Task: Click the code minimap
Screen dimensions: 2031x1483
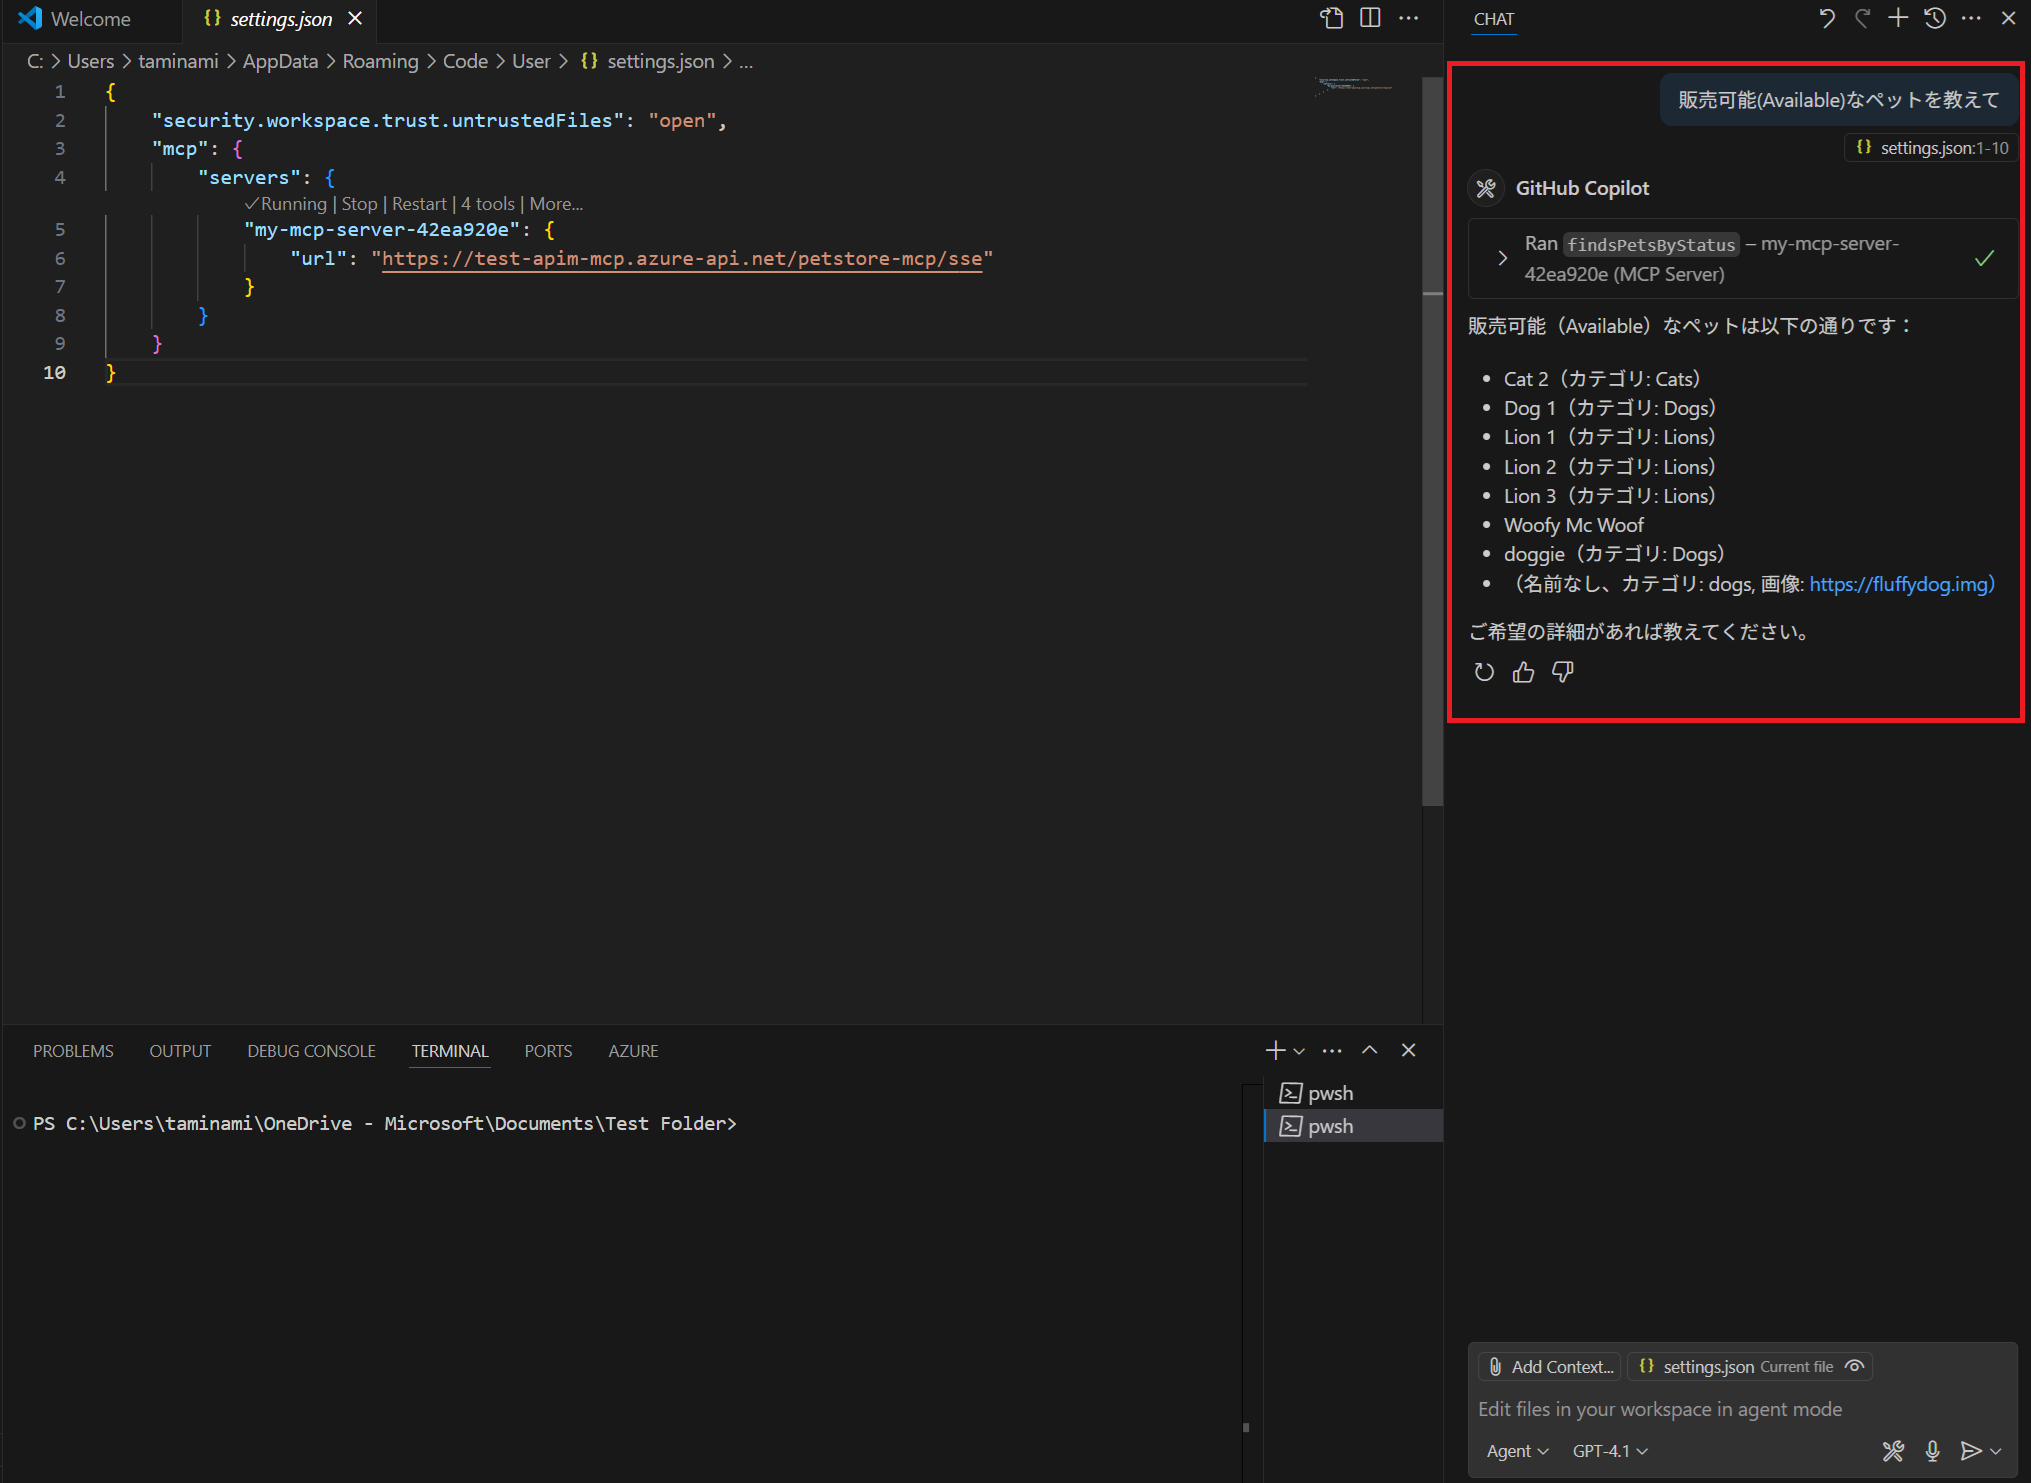Action: click(1353, 85)
